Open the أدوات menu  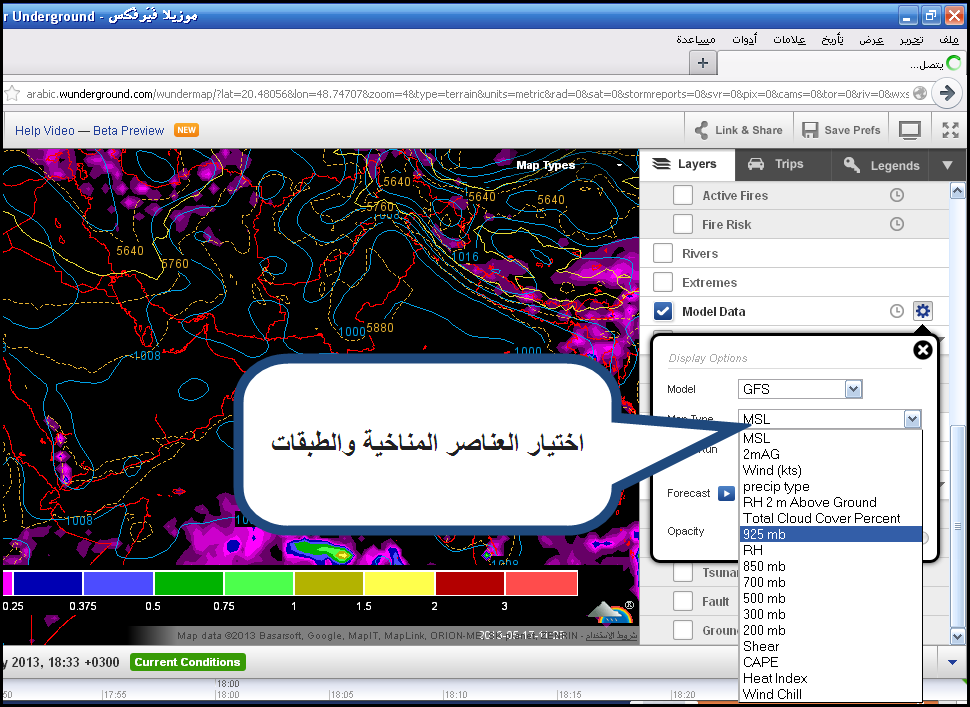tap(744, 40)
